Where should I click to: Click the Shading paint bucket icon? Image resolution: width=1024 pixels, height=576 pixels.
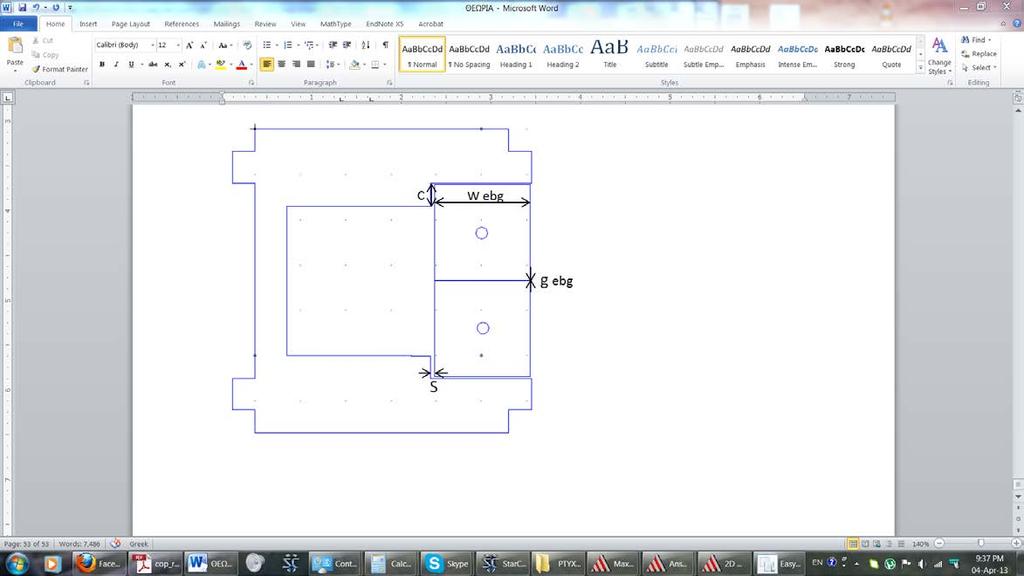(354, 64)
